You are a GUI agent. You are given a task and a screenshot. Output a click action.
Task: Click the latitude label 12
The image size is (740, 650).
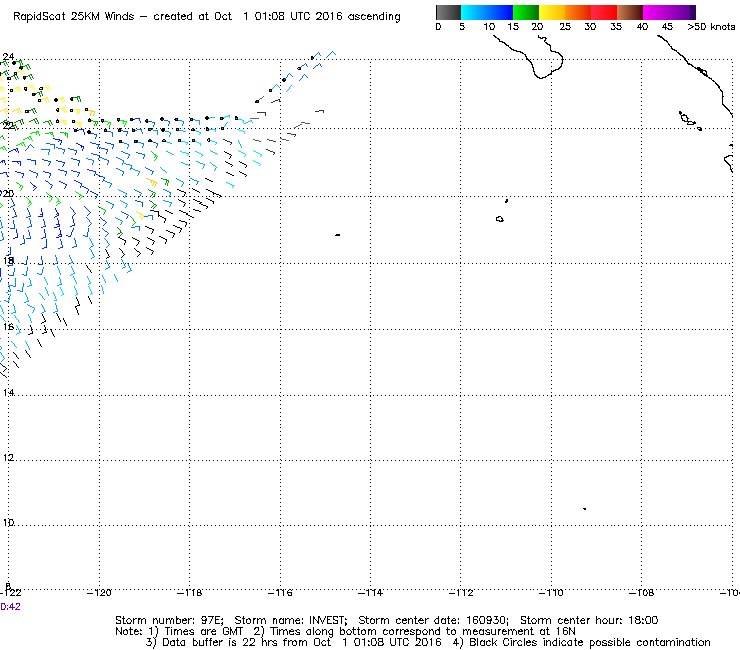tap(8, 458)
